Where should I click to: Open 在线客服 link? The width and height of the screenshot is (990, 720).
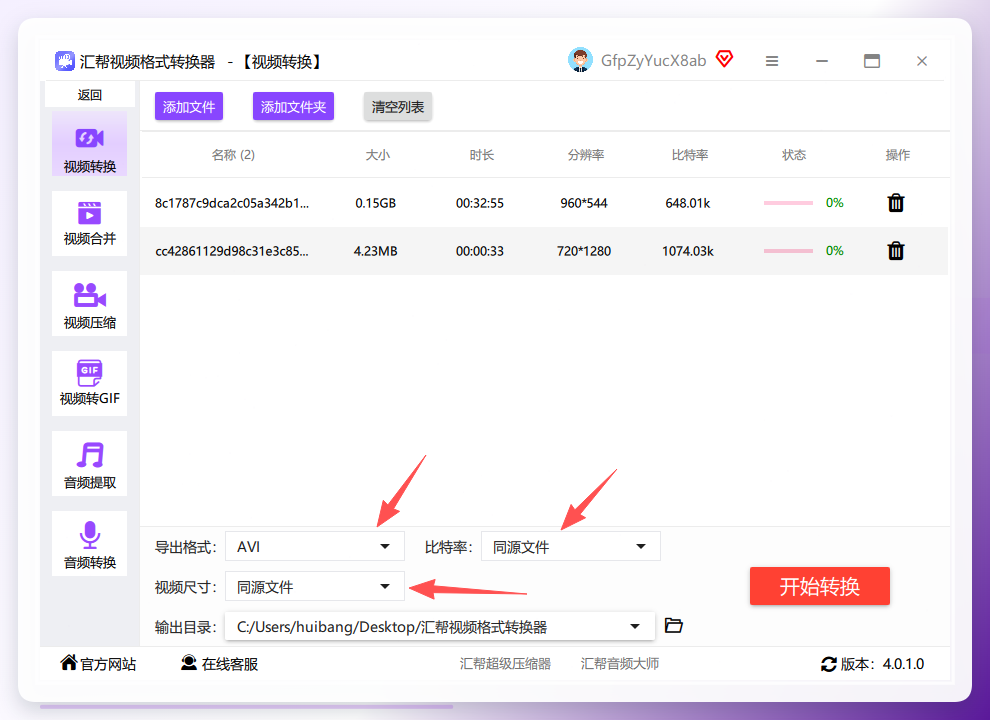point(230,664)
